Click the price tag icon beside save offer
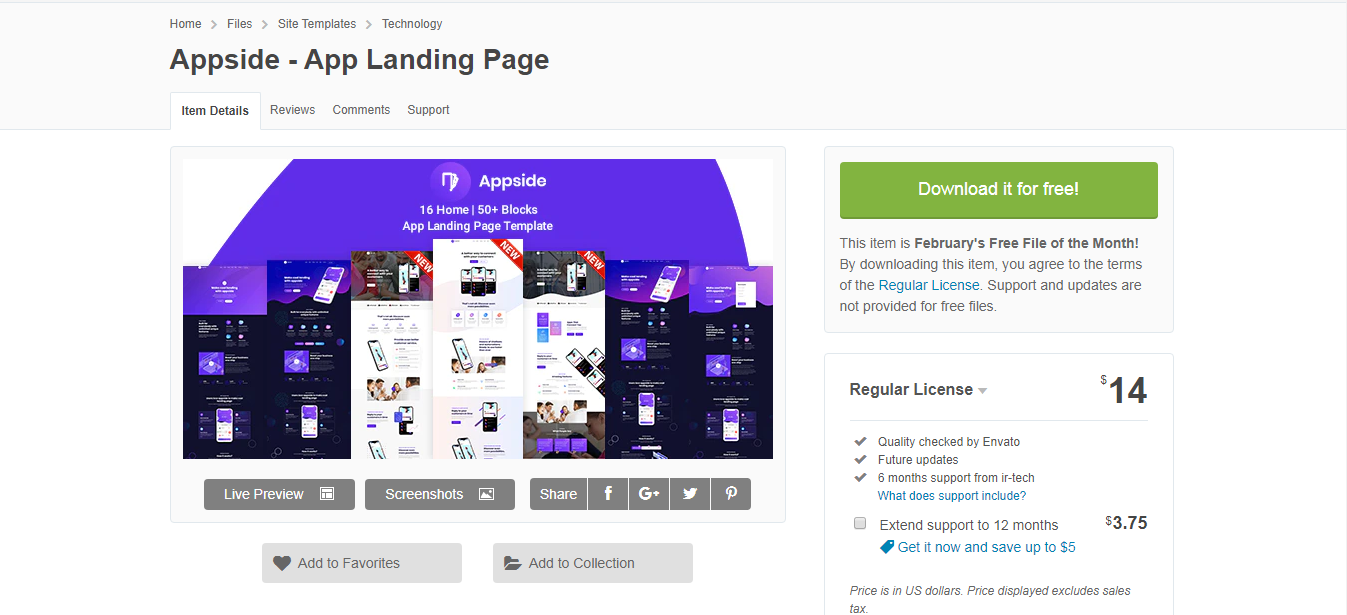1347x615 pixels. (886, 547)
